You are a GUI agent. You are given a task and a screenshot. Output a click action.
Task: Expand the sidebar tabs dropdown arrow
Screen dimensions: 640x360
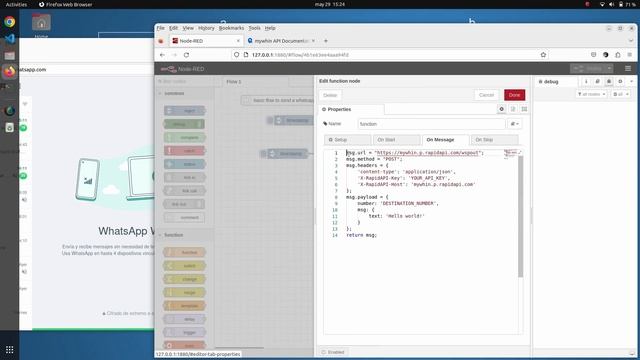[x=631, y=82]
